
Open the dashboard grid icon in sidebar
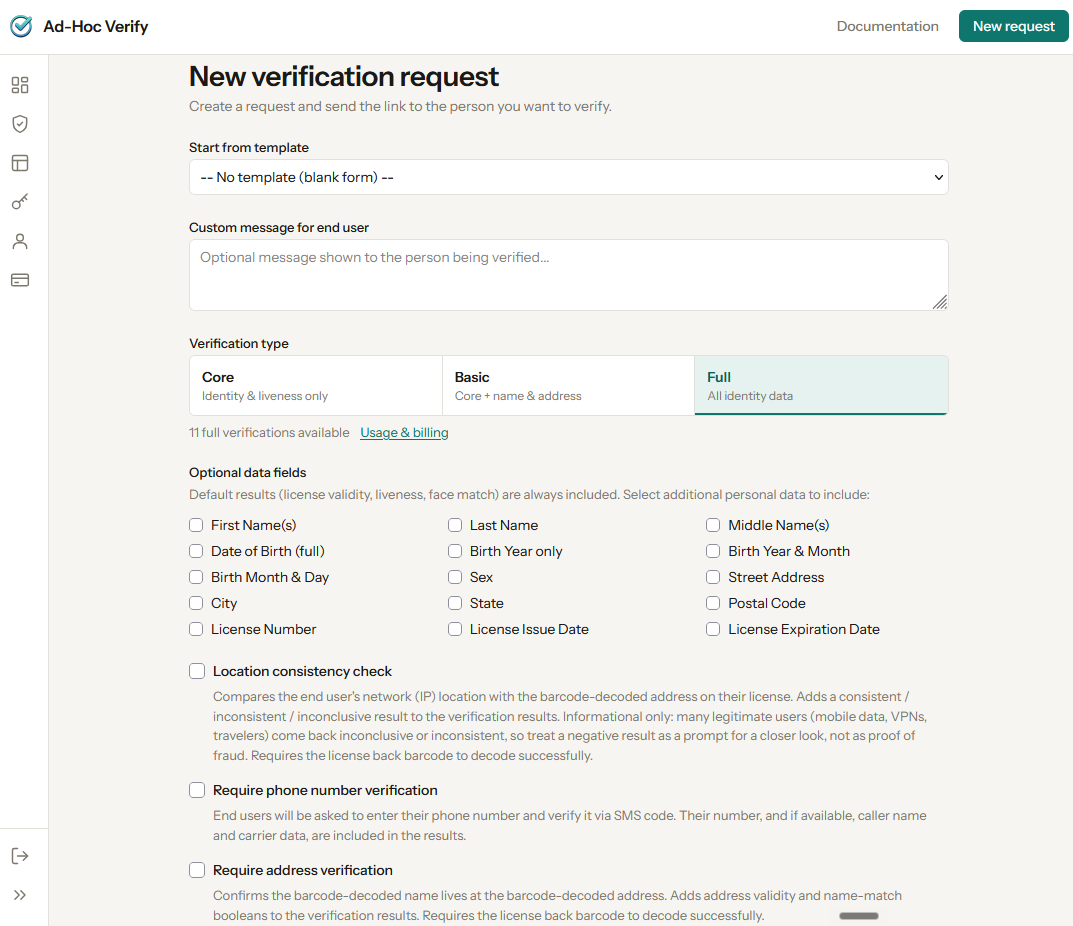click(20, 85)
